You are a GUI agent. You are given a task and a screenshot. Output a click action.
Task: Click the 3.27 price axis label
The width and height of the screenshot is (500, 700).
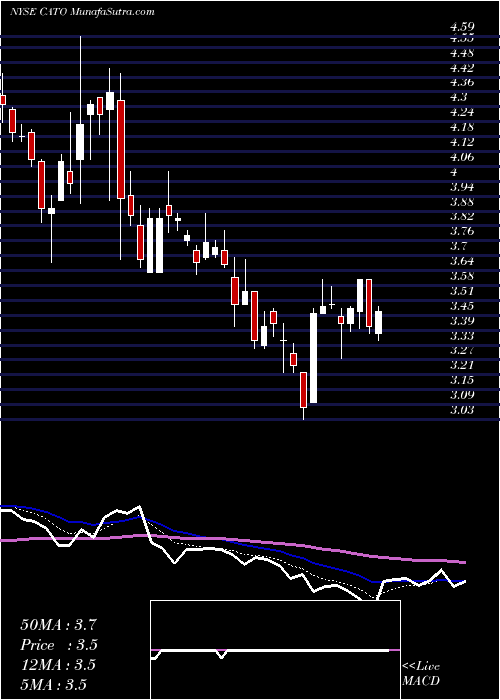(x=462, y=350)
